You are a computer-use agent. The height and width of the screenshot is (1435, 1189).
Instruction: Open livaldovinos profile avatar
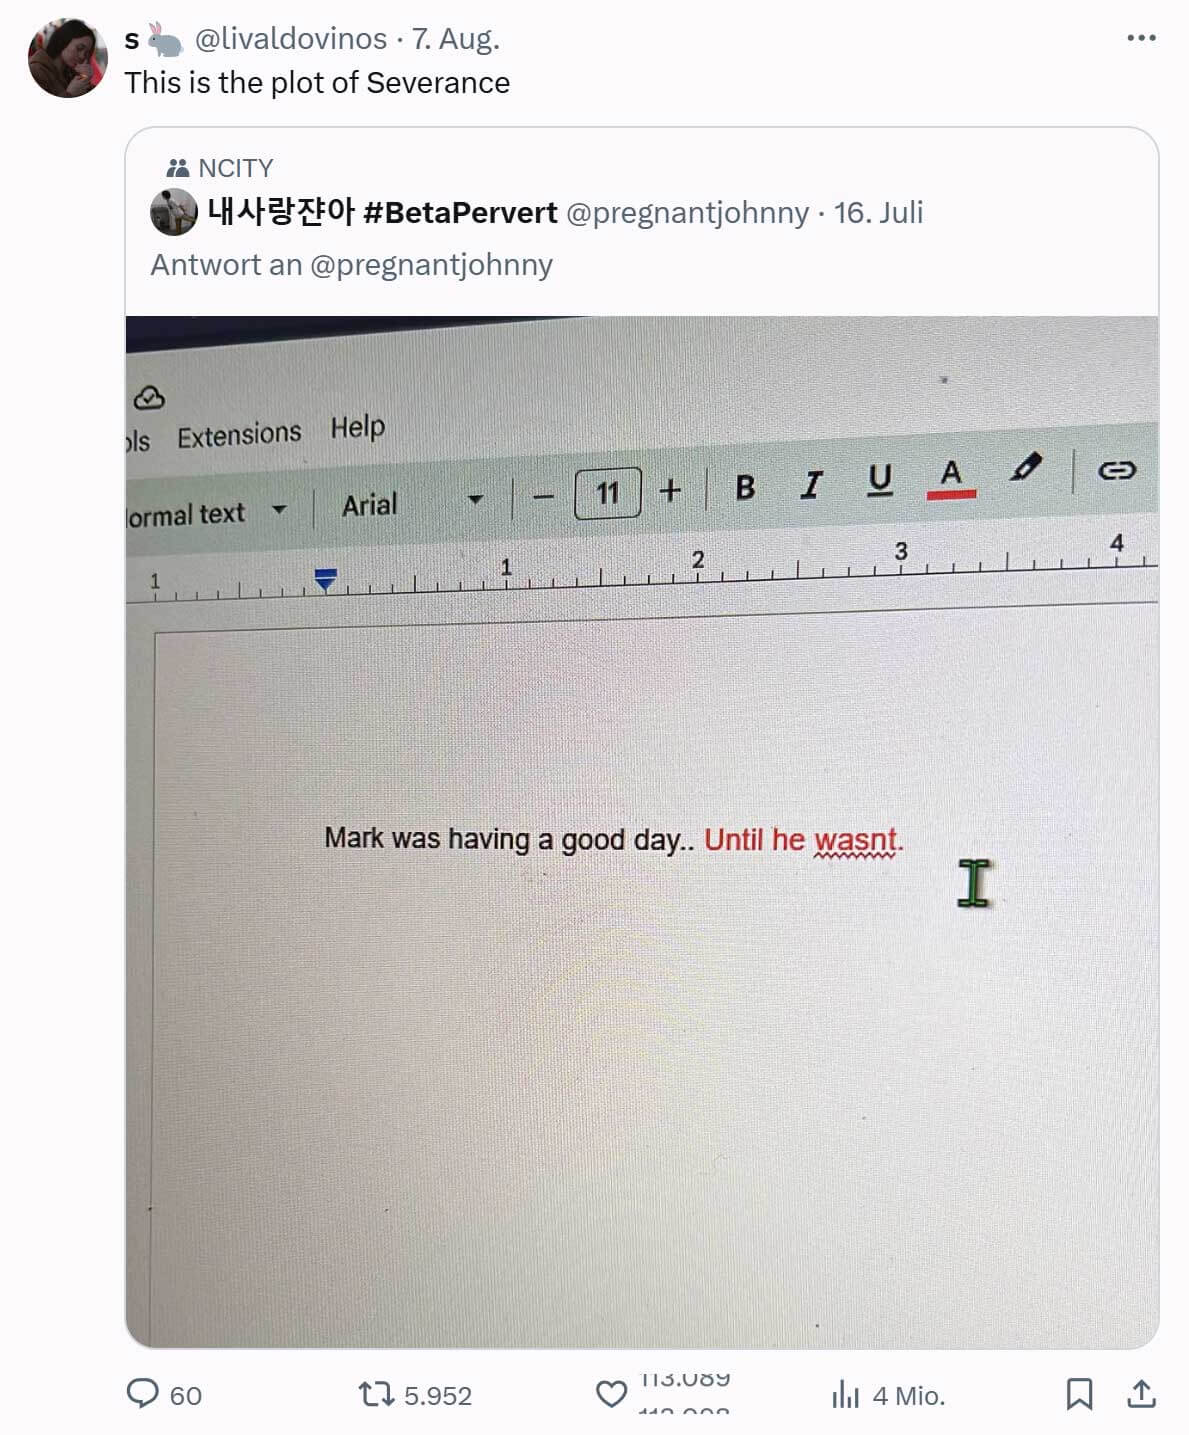coord(68,58)
